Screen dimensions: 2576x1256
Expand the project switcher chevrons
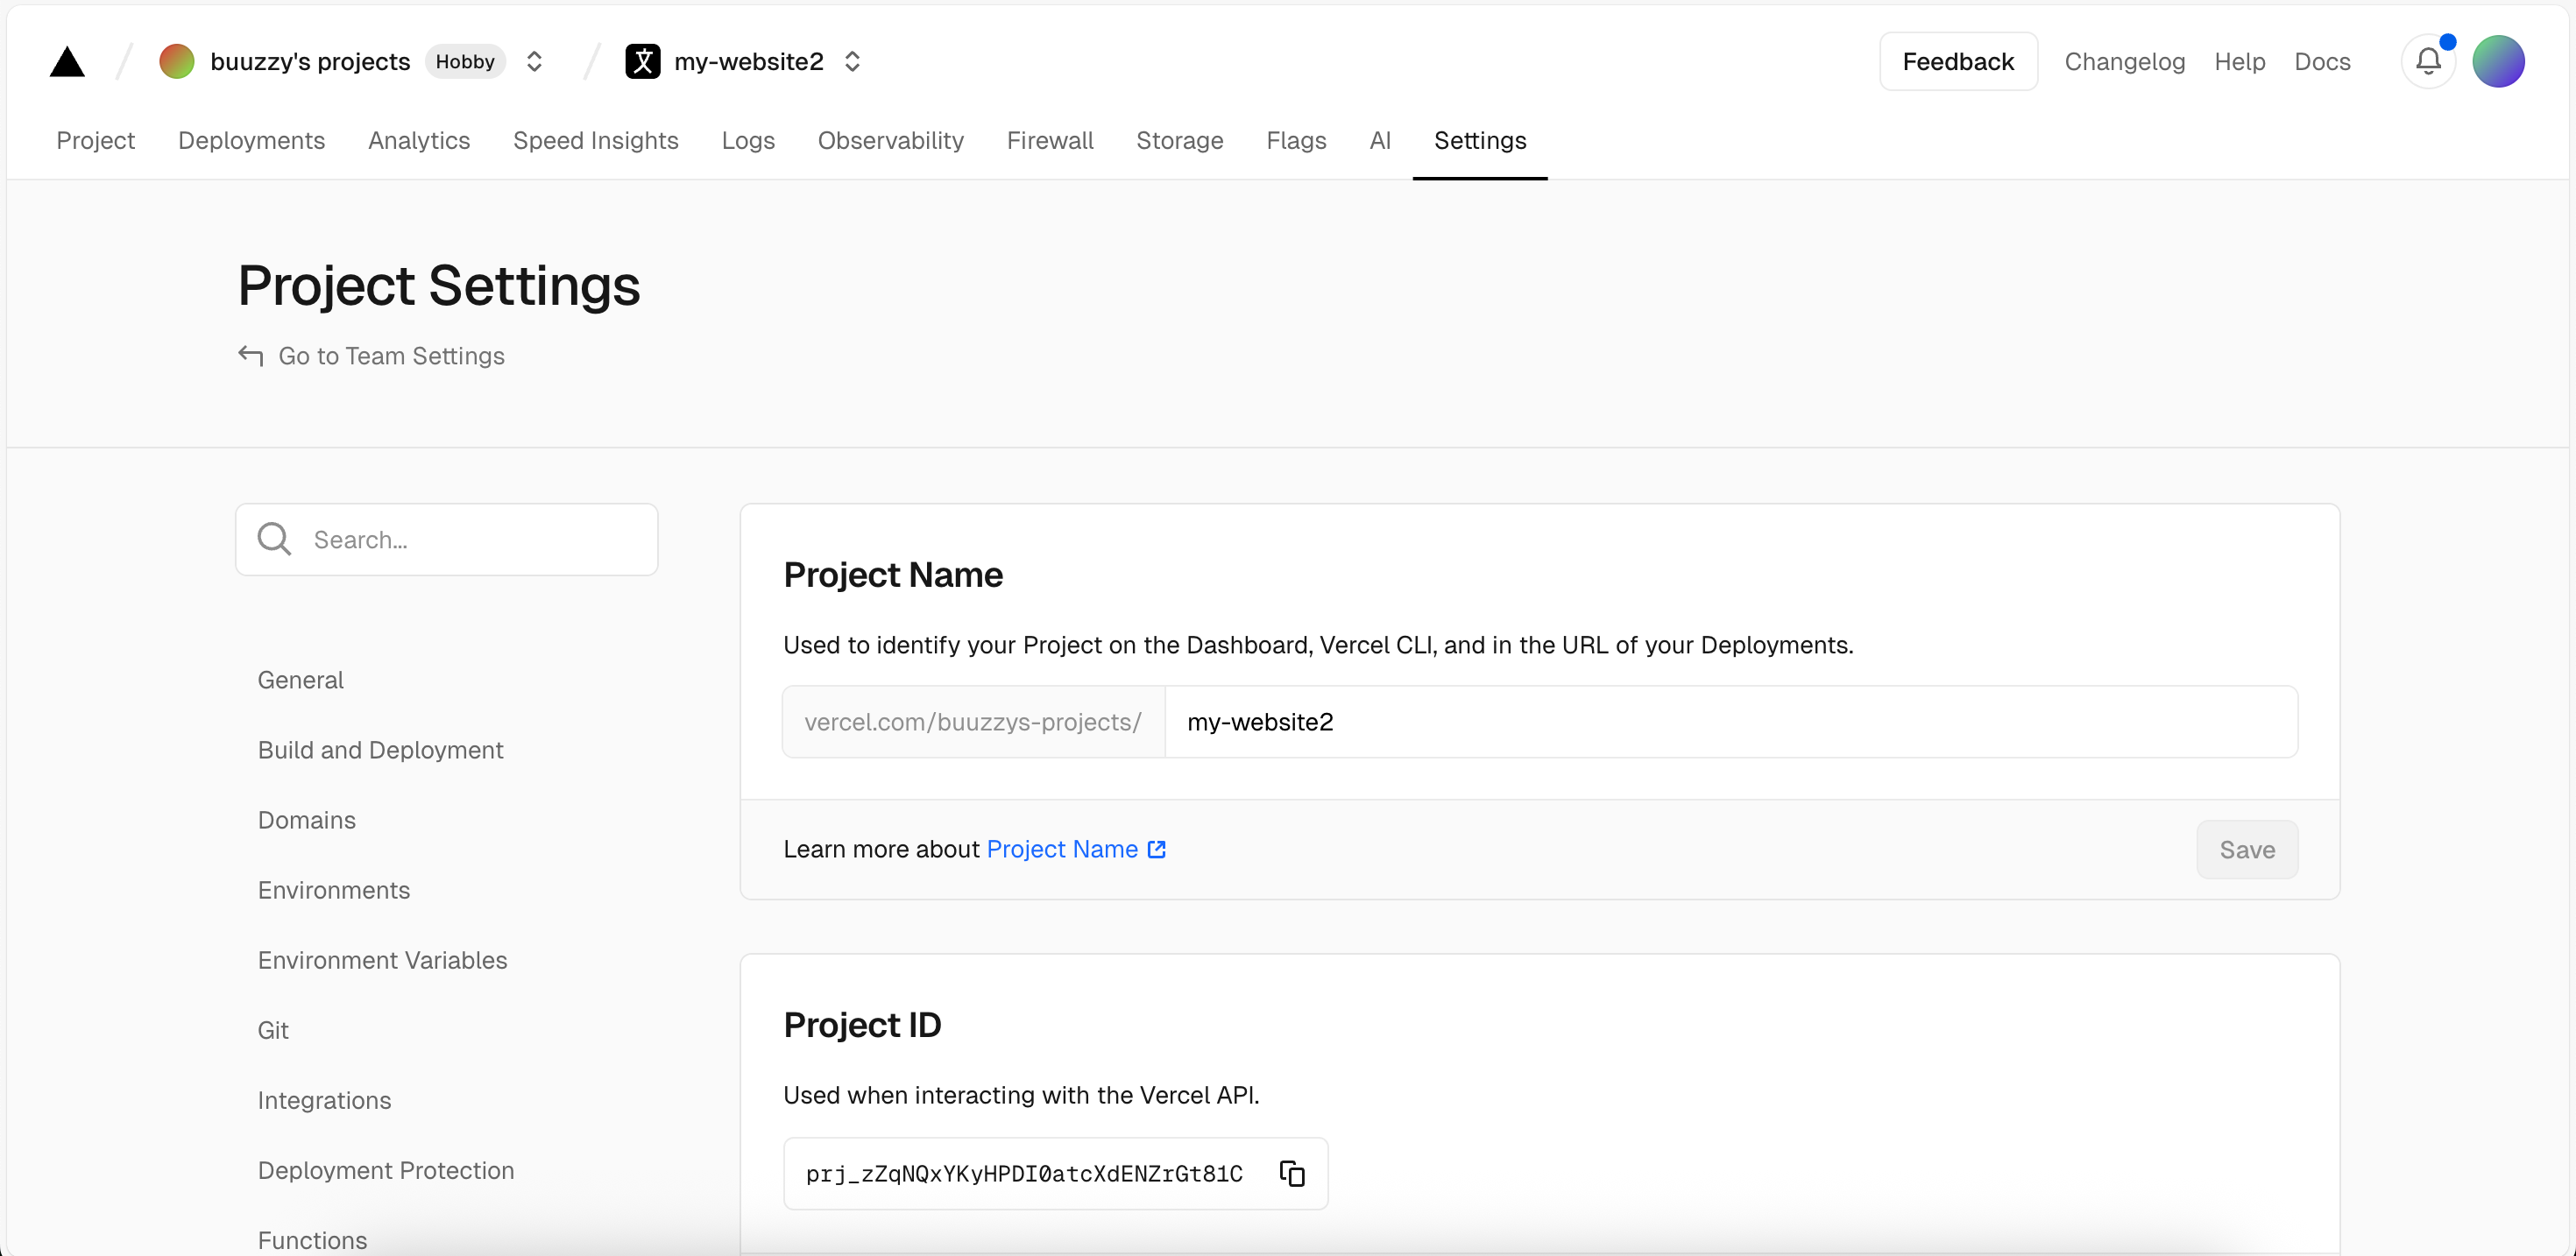pyautogui.click(x=852, y=62)
